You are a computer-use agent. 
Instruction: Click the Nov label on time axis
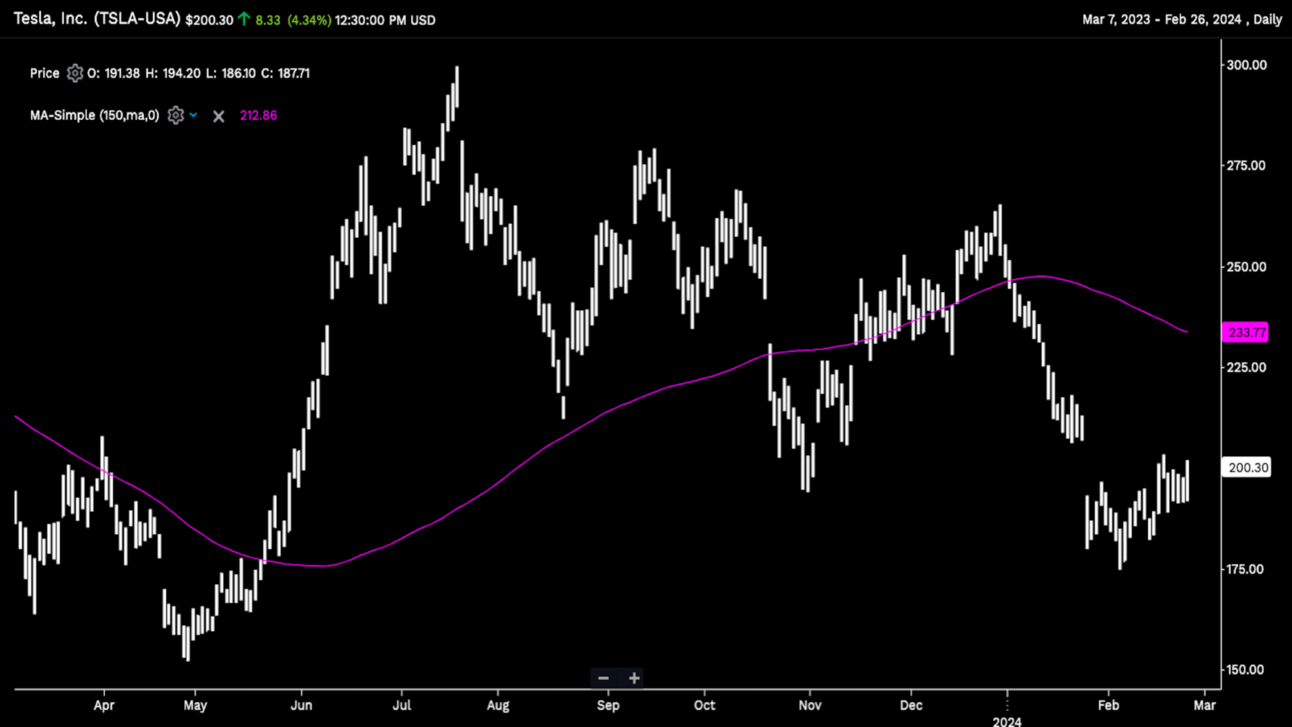(810, 704)
